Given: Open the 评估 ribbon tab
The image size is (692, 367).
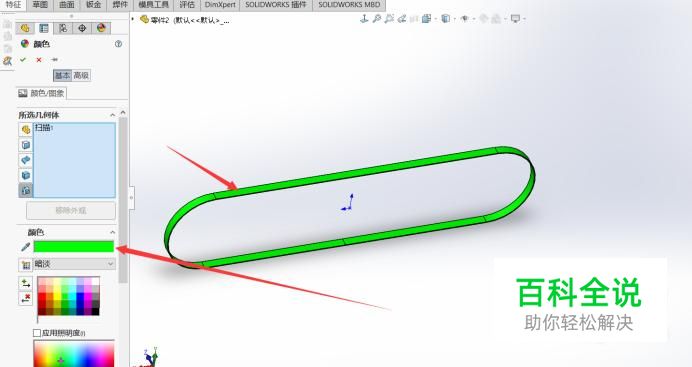Looking at the screenshot, I should point(188,5).
